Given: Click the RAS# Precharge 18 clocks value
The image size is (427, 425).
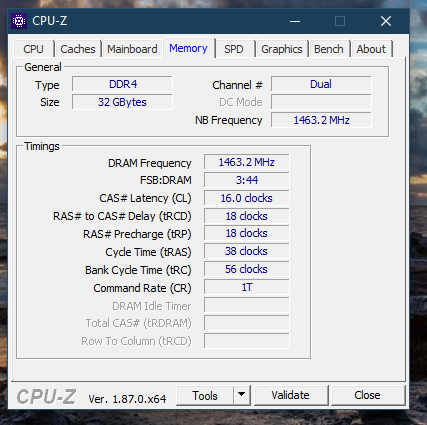Looking at the screenshot, I should (247, 233).
